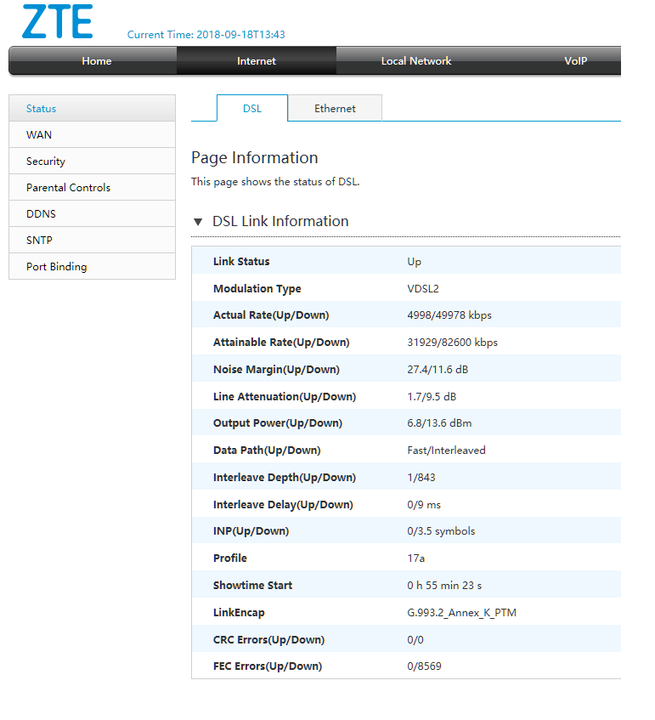
Task: Go to the Local Network tab
Action: [x=416, y=61]
